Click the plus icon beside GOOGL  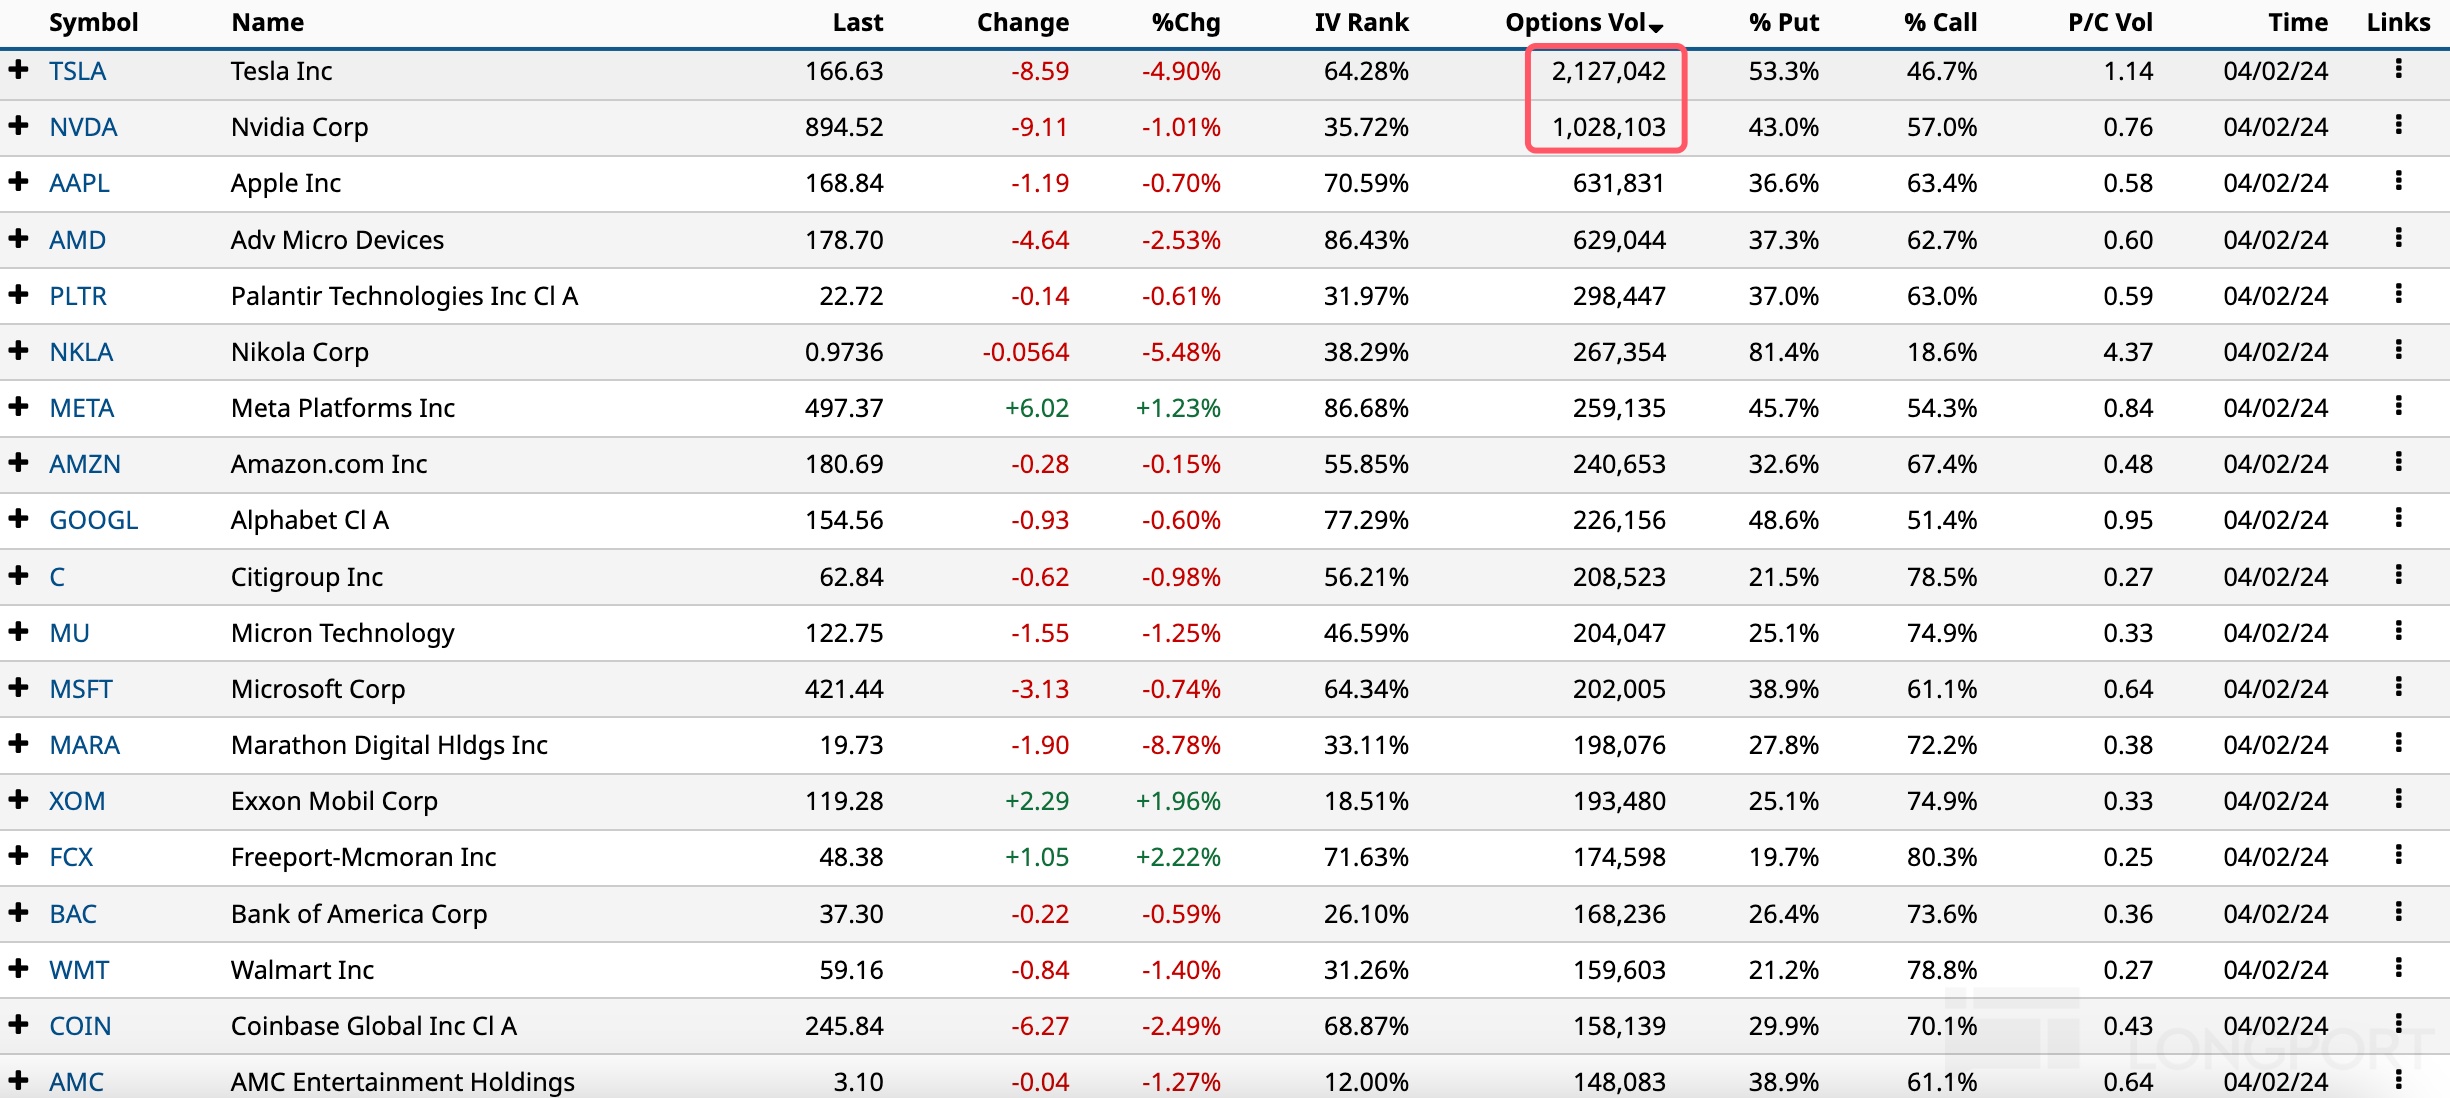(18, 519)
